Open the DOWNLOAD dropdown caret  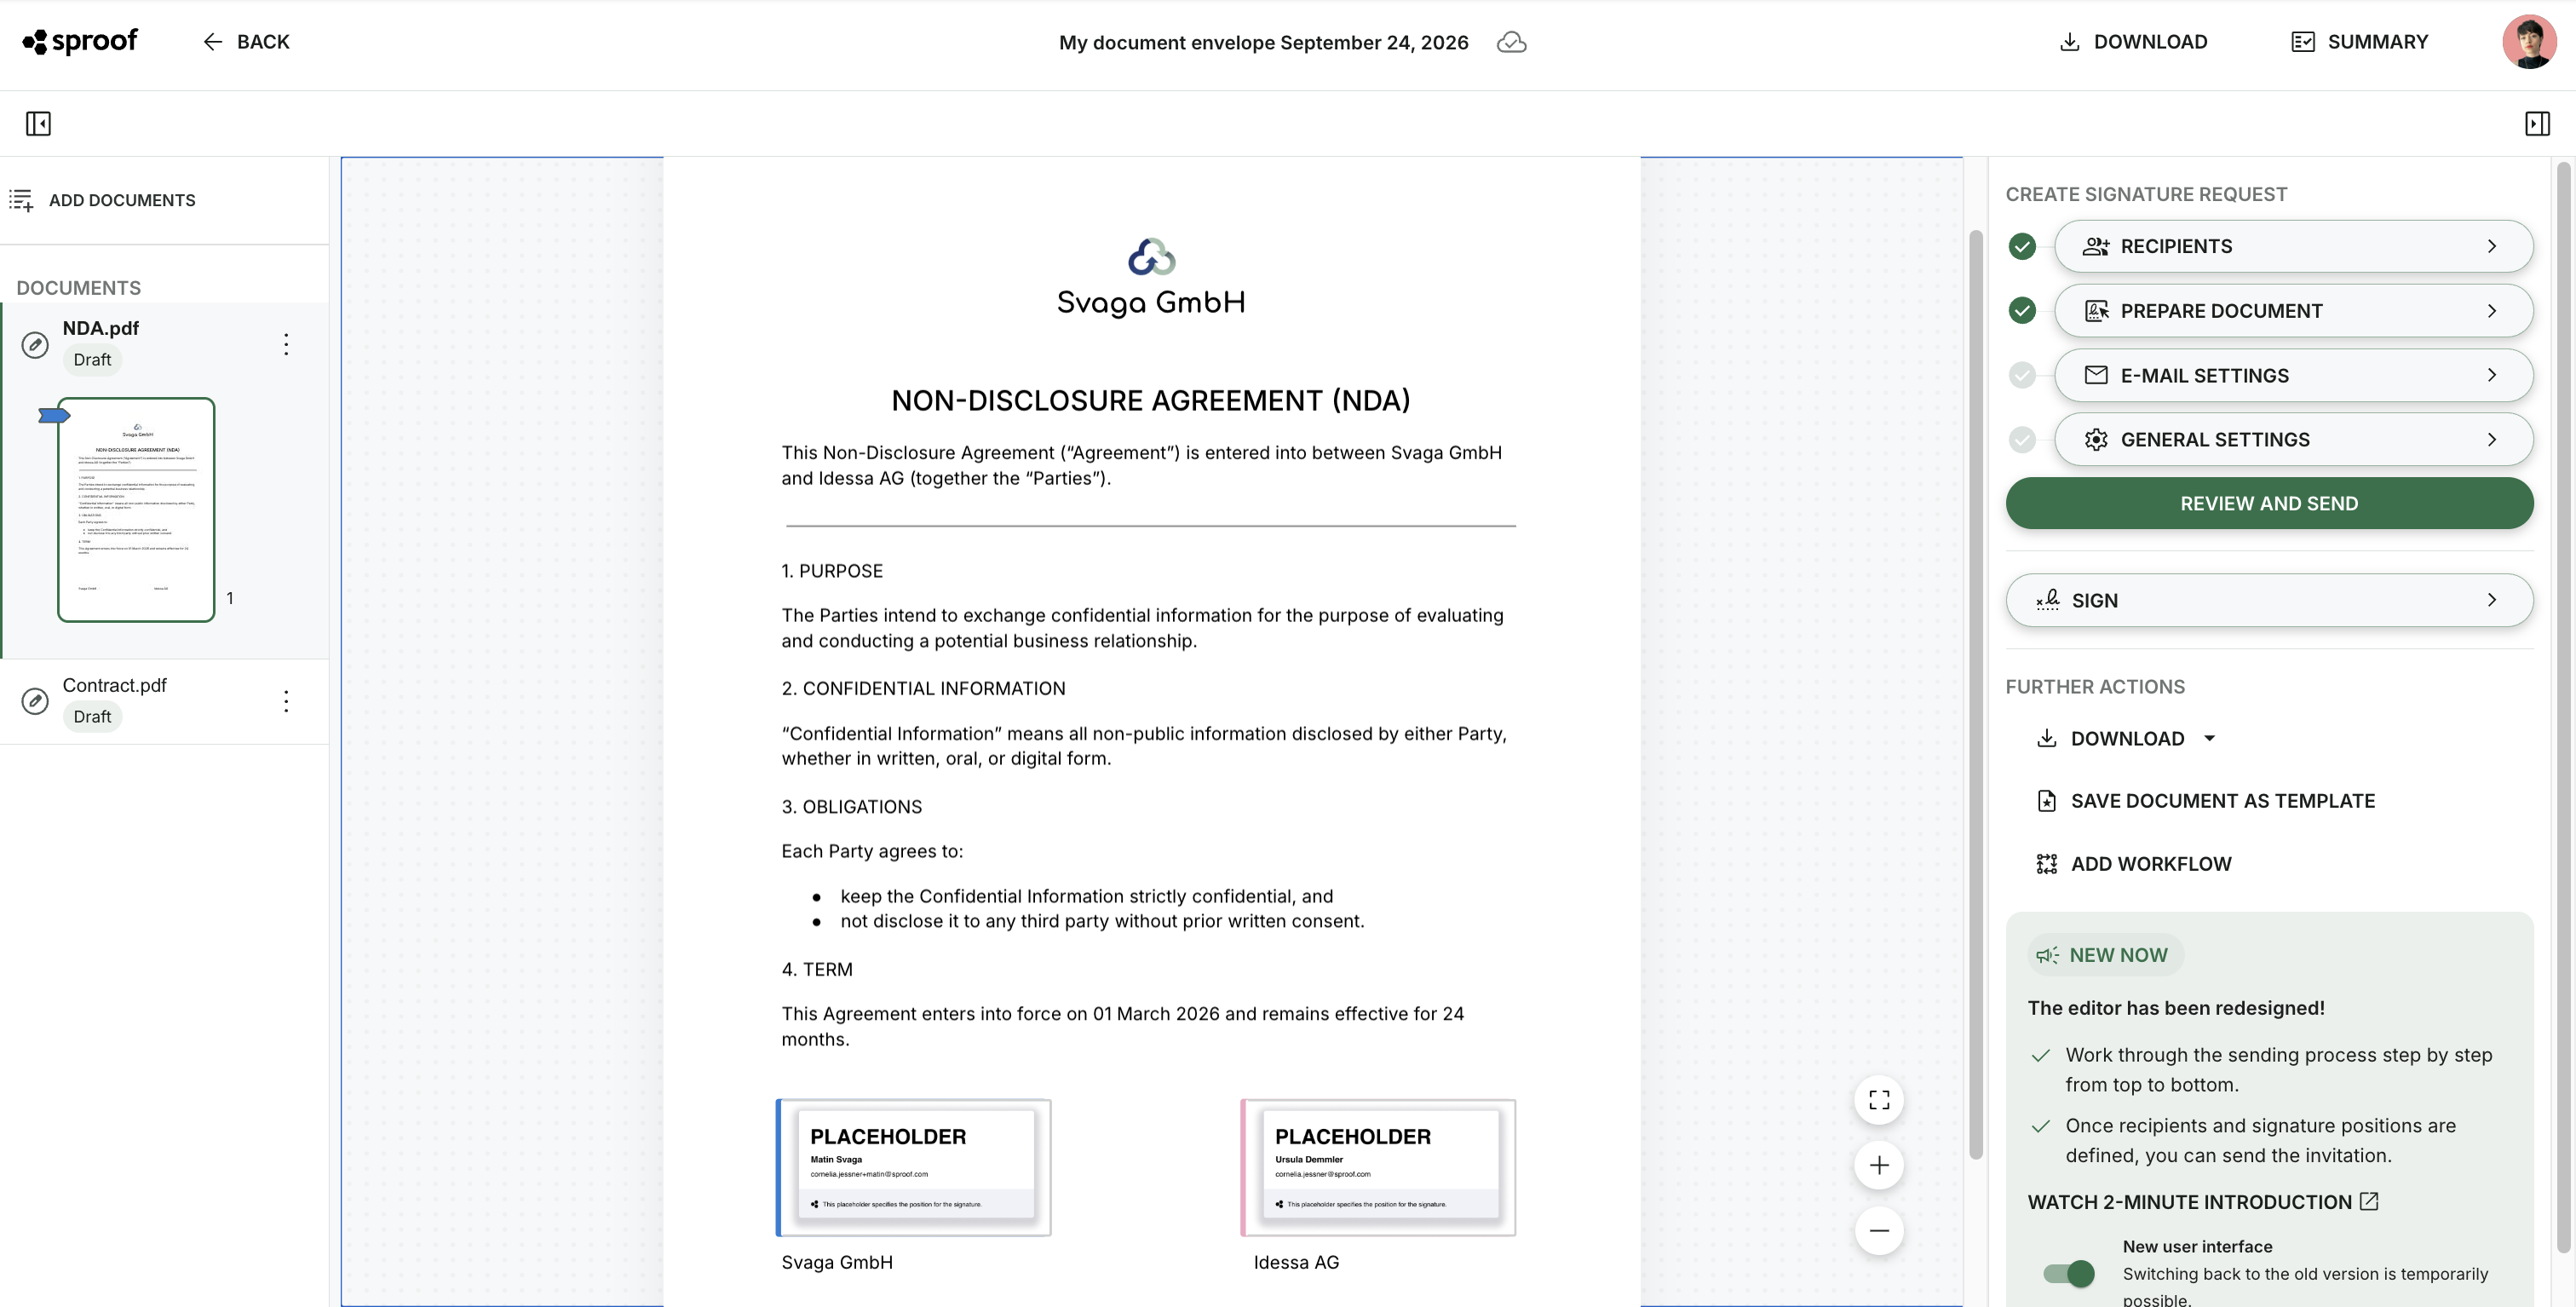click(x=2209, y=739)
